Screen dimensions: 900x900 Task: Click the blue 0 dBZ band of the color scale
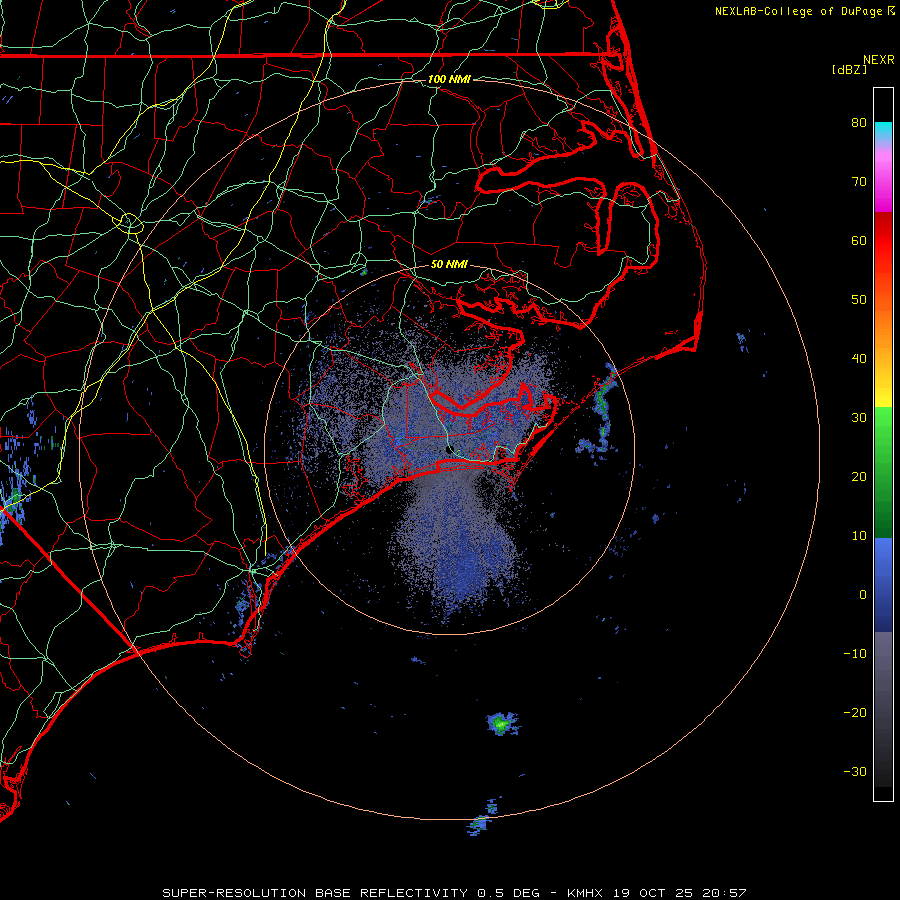coord(883,585)
